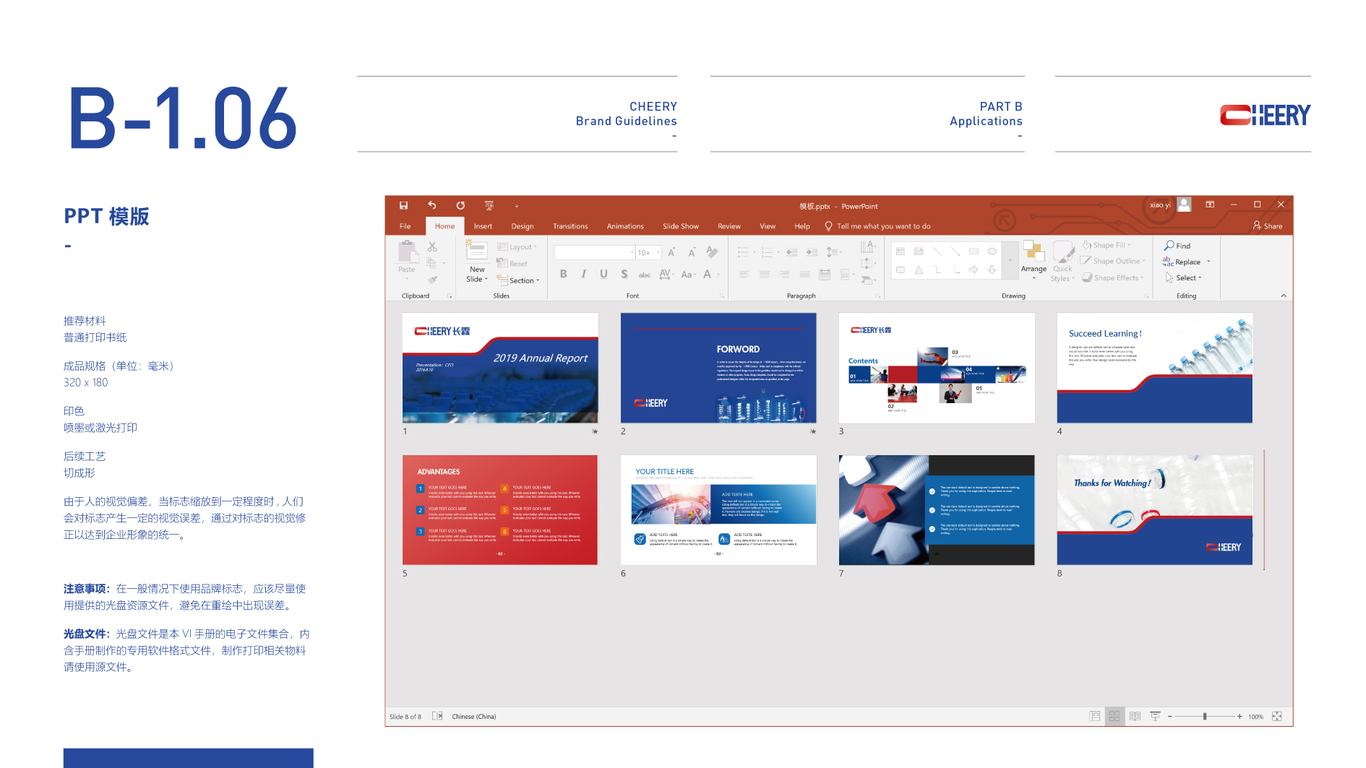Screen dimensions: 1366x768
Task: Justify the text
Action: (x=804, y=274)
